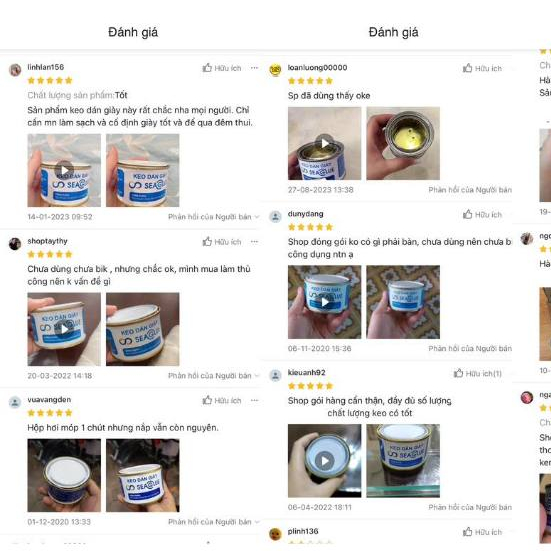The width and height of the screenshot is (551, 551).
Task: Expand seller reply under vuavangden's review
Action: [213, 522]
